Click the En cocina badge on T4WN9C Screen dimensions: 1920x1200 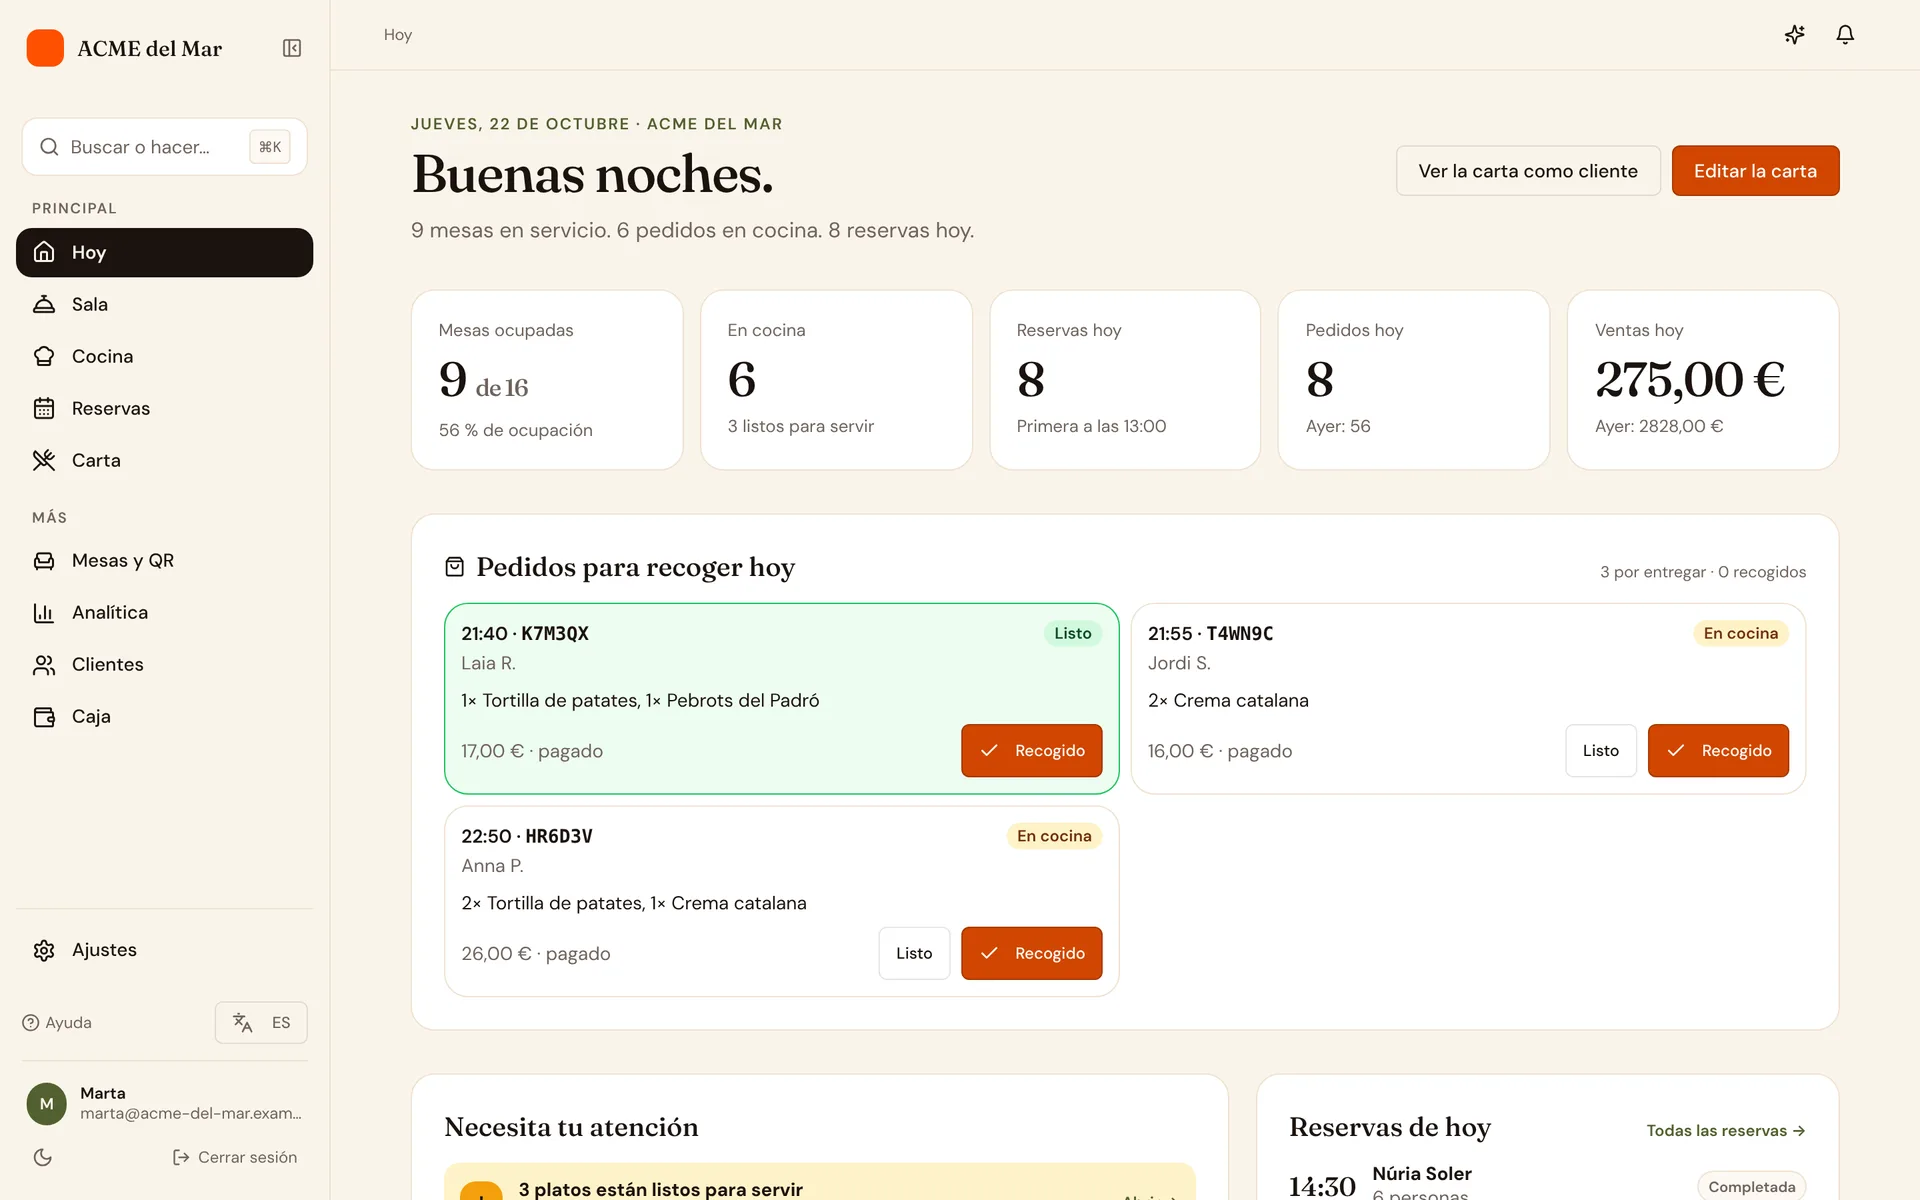click(x=1740, y=633)
